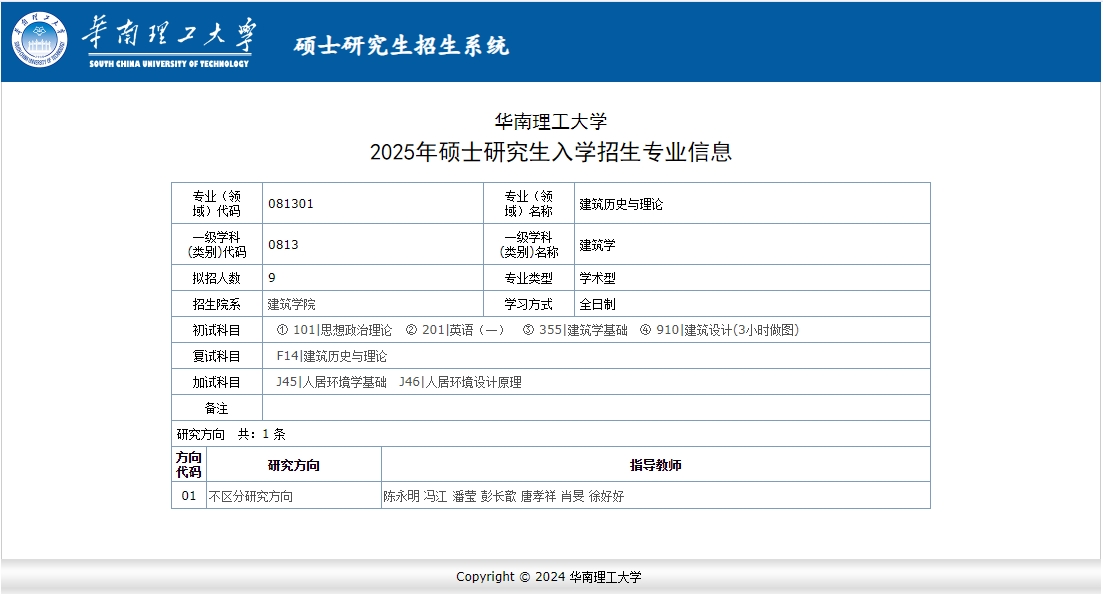Image resolution: width=1103 pixels, height=594 pixels.
Task: Click the 研究方向 共: 1 条 row
Action: point(551,434)
